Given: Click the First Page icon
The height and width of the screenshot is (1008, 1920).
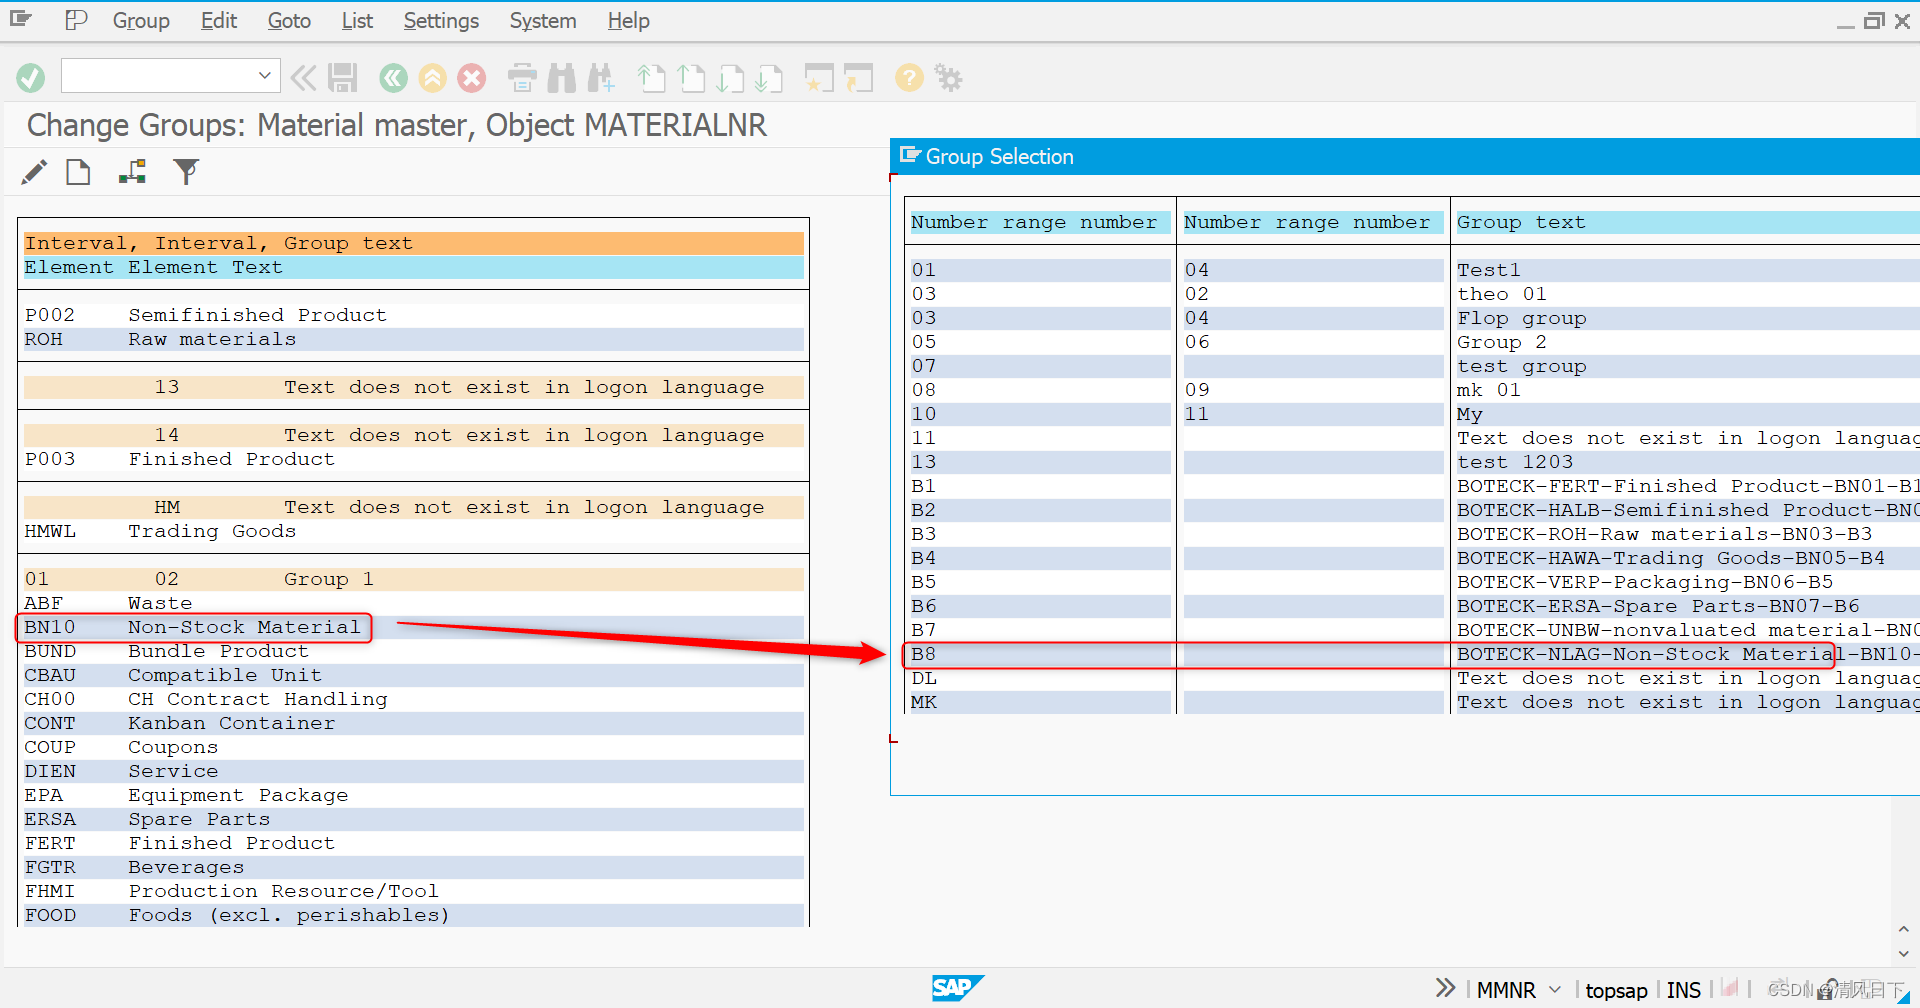Looking at the screenshot, I should point(651,77).
